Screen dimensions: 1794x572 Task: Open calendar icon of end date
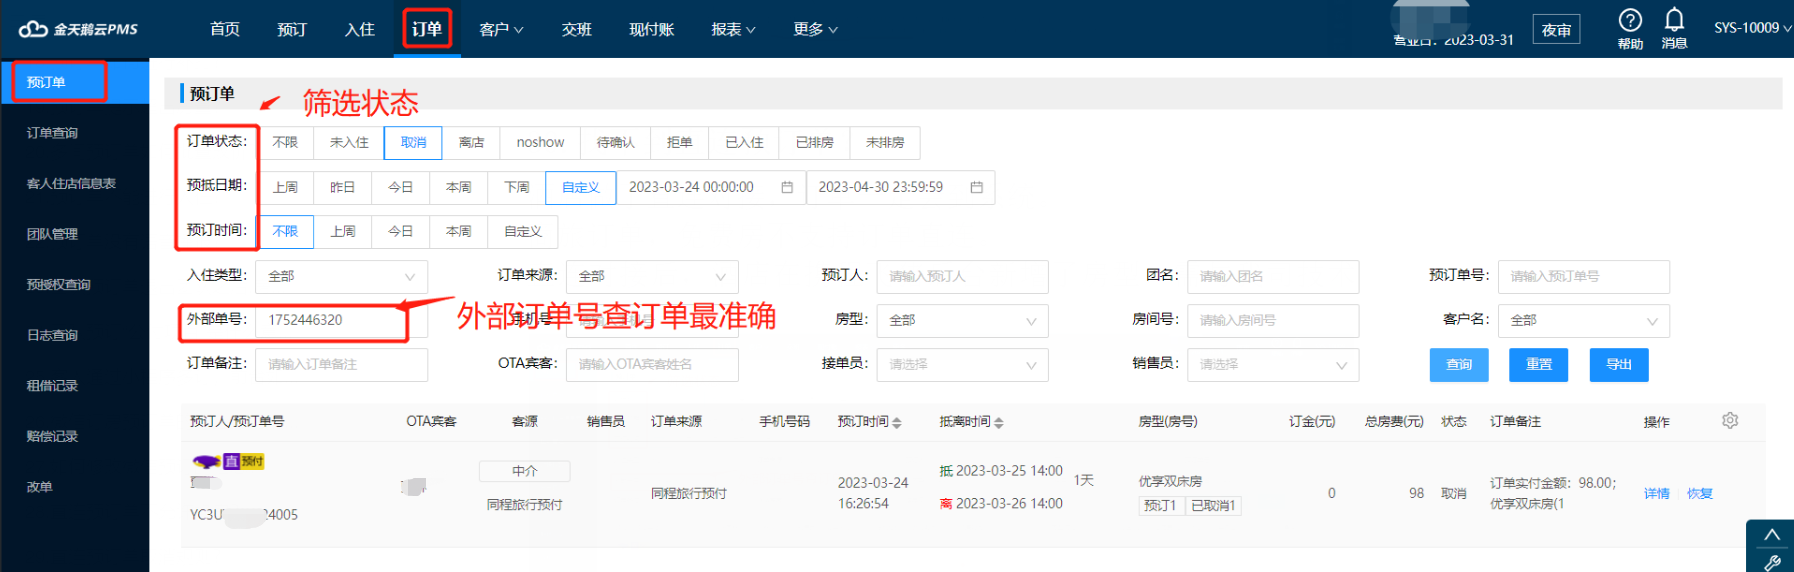click(976, 187)
